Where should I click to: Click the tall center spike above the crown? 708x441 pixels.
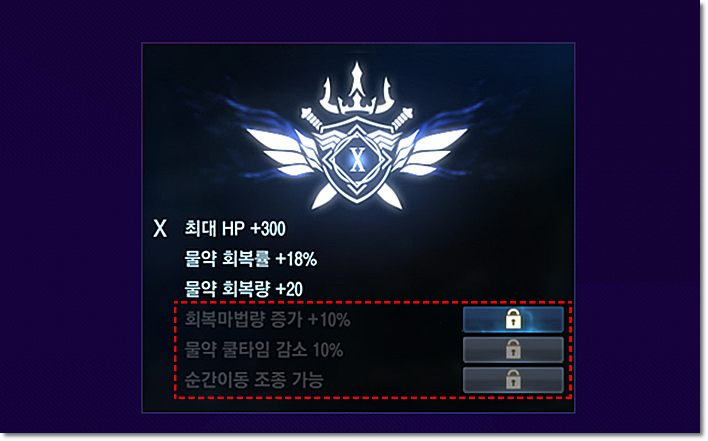(357, 79)
